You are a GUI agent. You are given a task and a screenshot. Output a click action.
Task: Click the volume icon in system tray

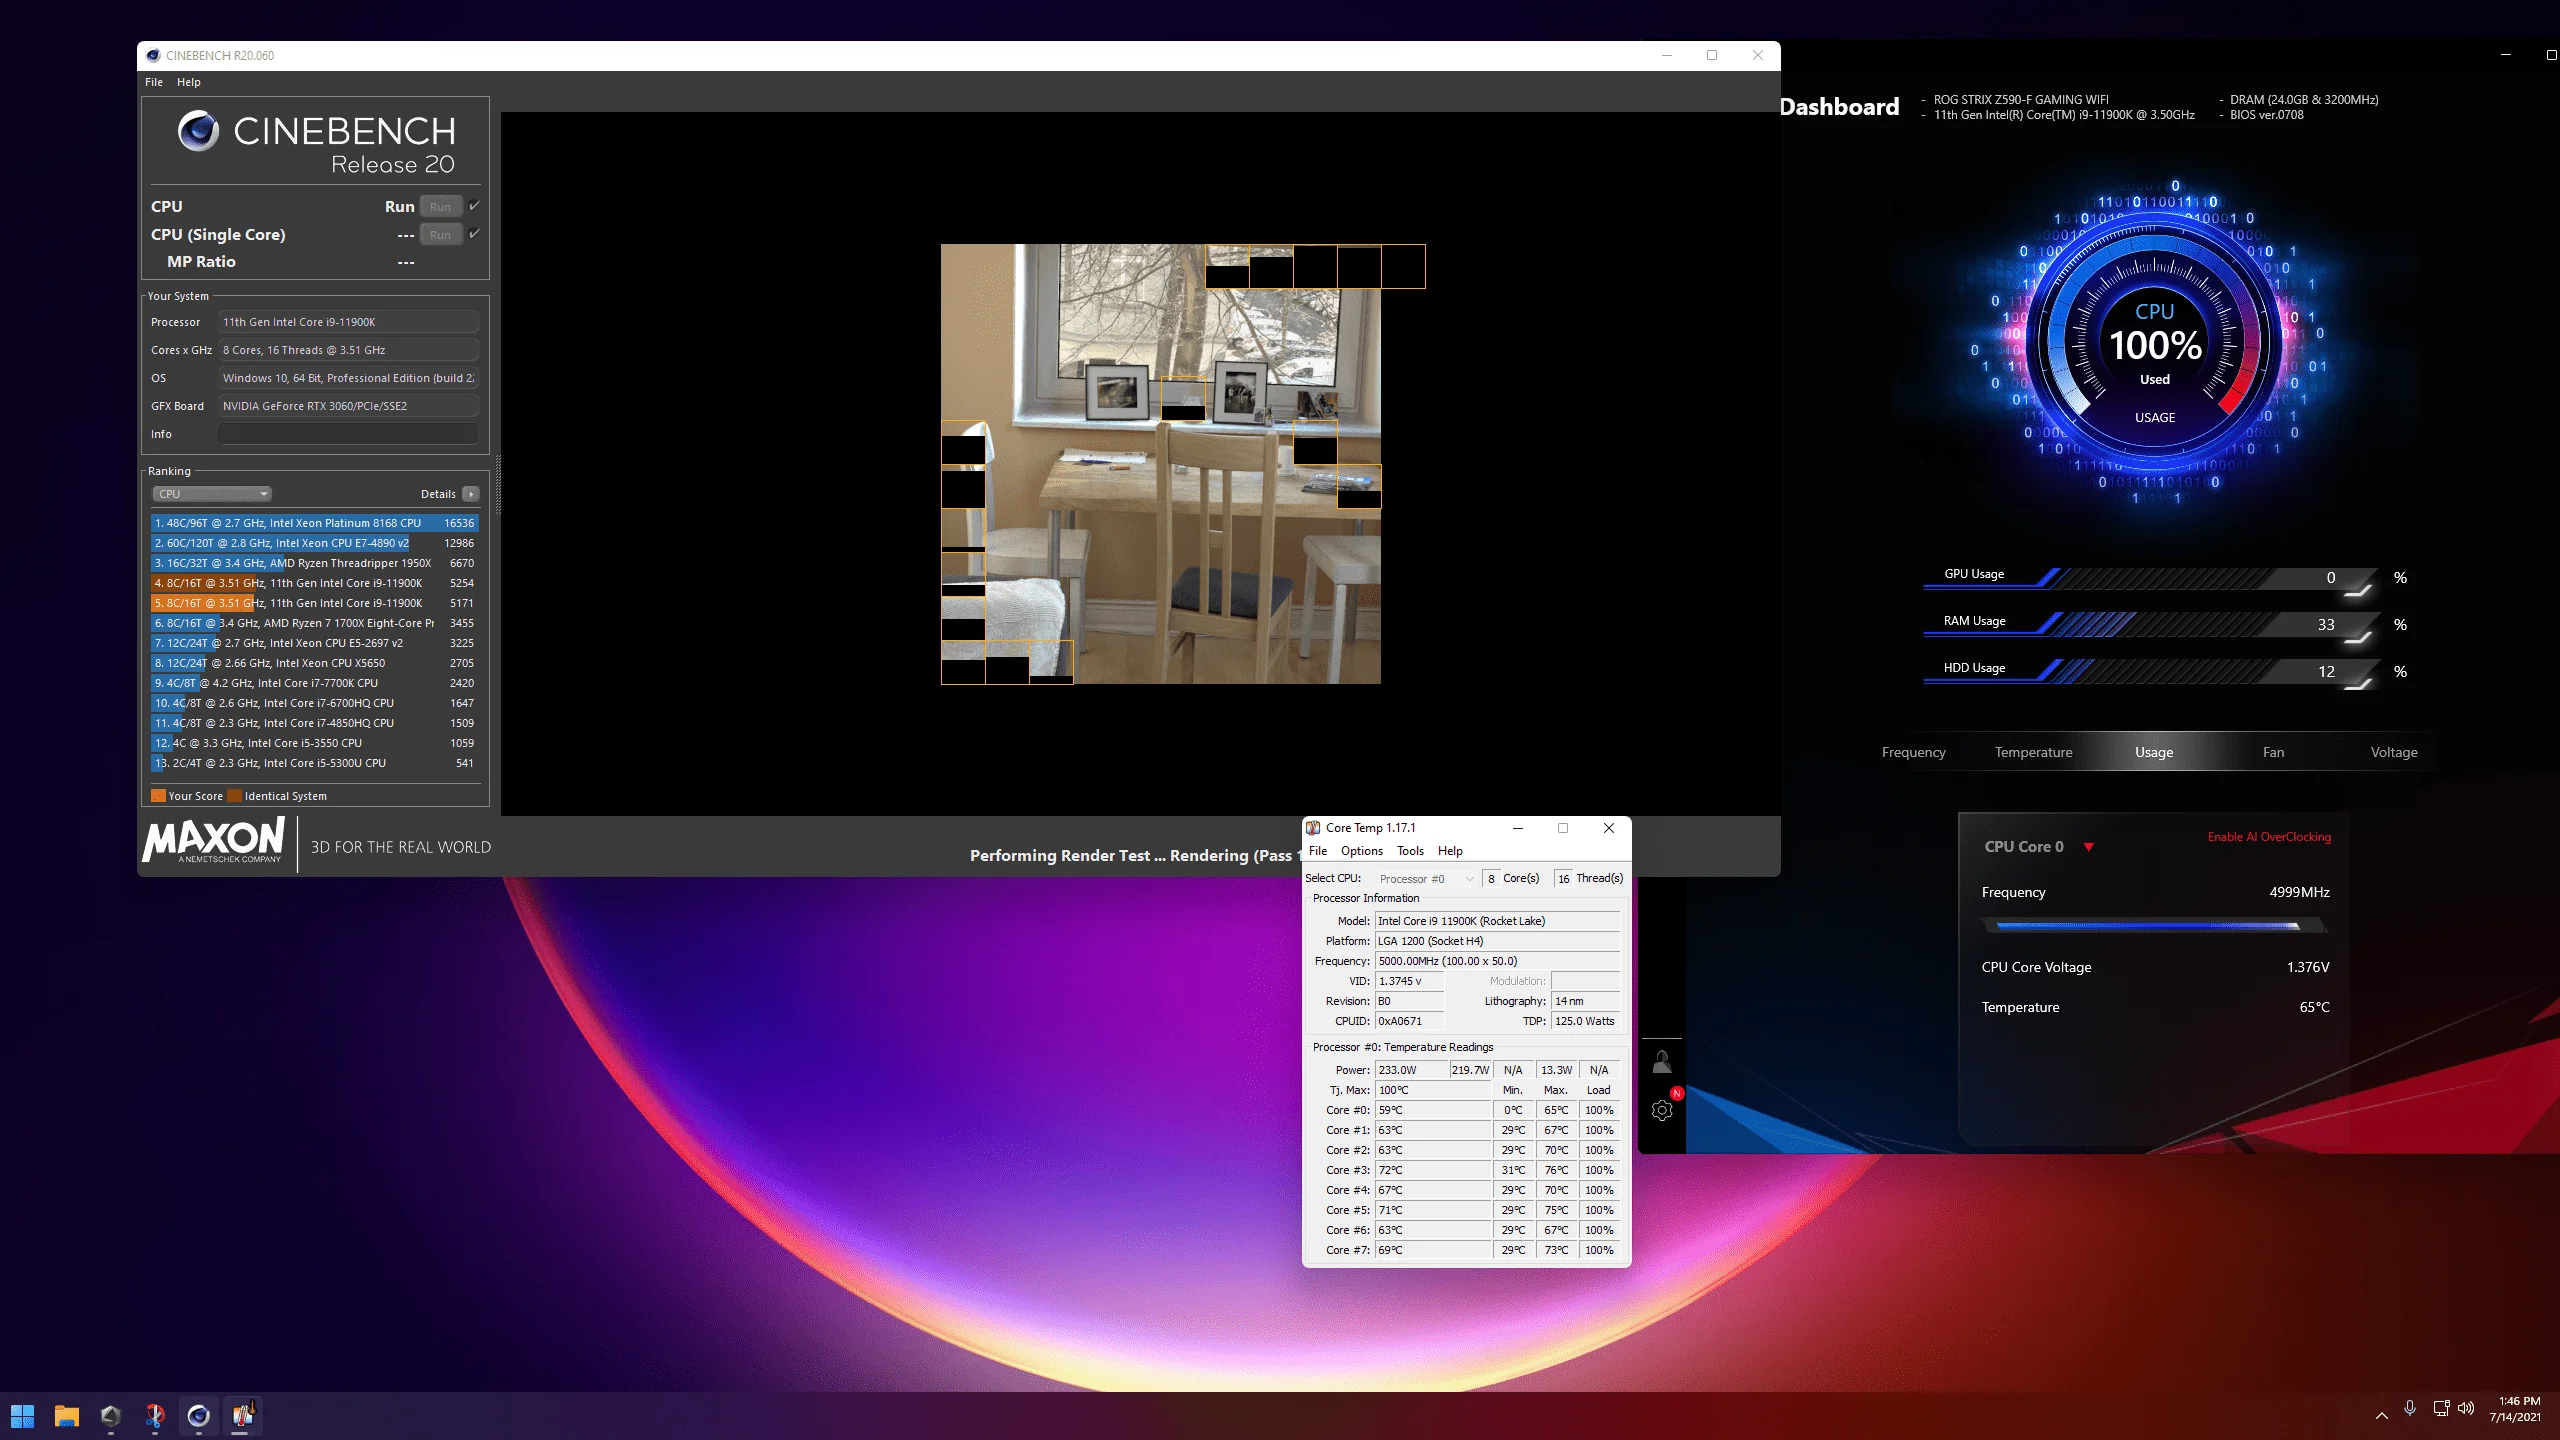tap(2466, 1408)
